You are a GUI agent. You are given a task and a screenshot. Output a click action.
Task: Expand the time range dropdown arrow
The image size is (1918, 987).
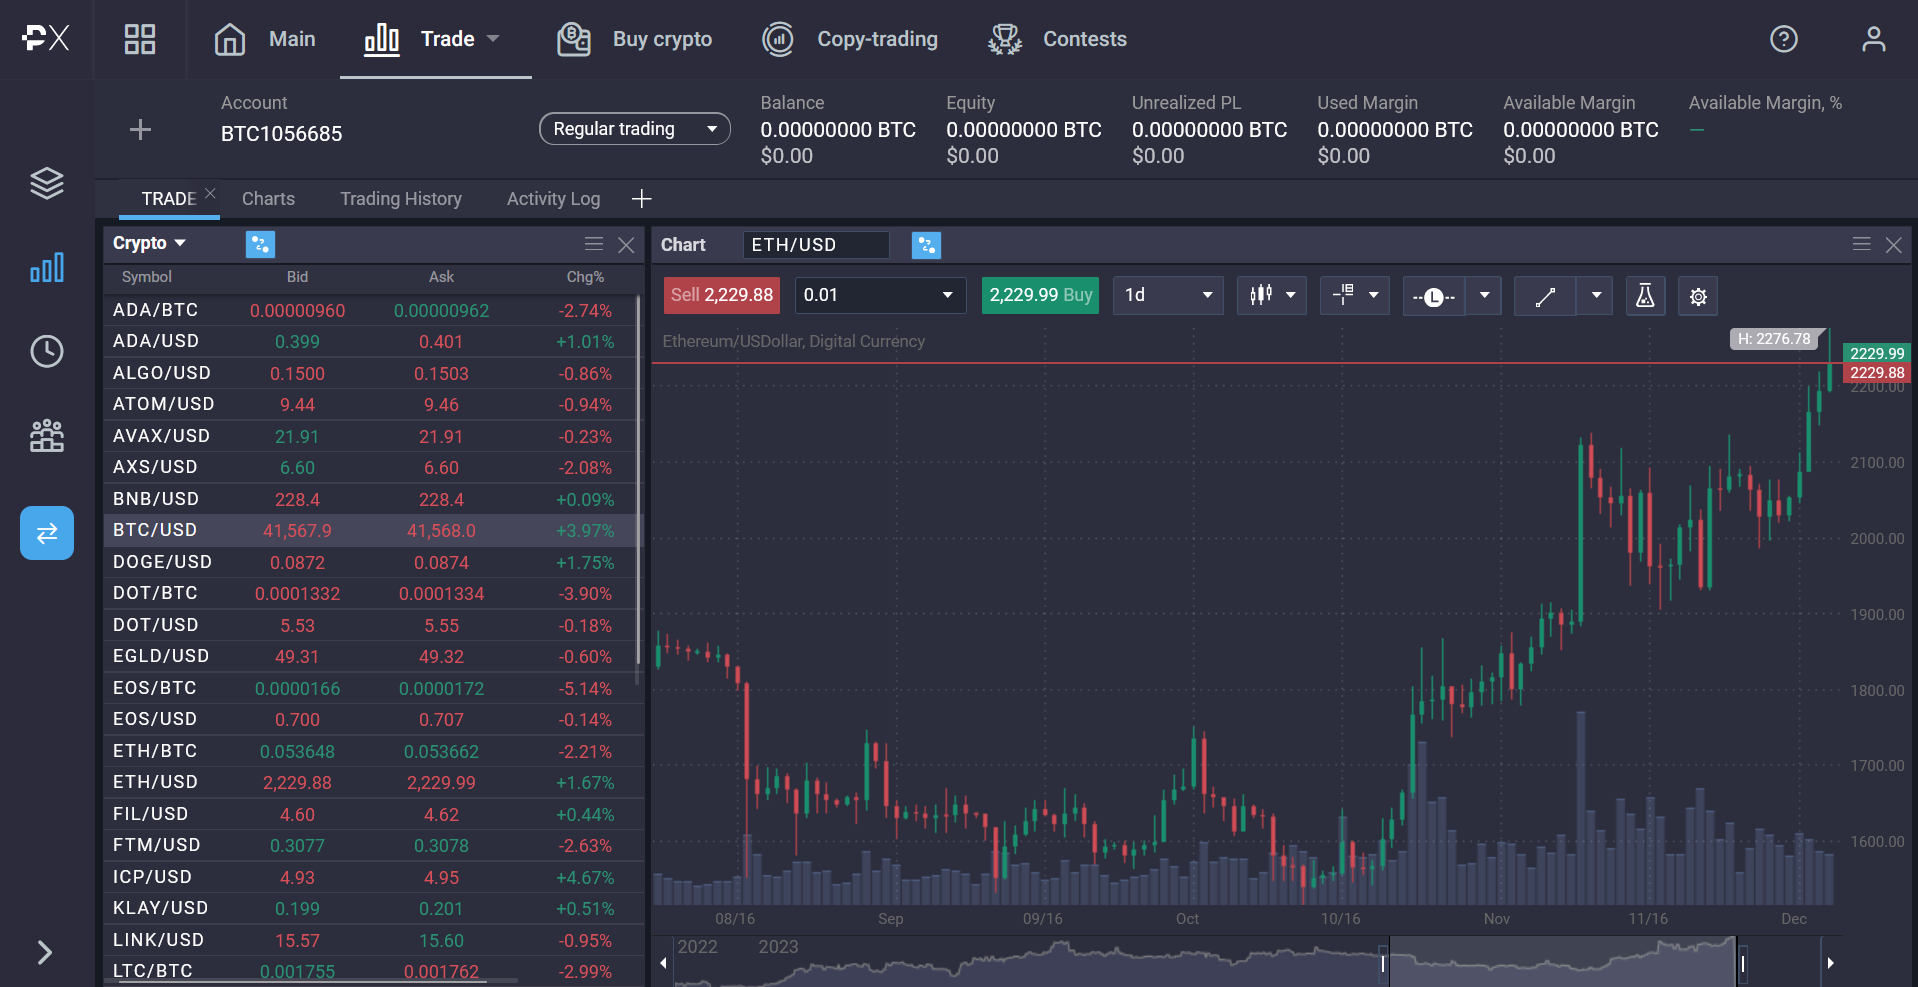(1484, 295)
